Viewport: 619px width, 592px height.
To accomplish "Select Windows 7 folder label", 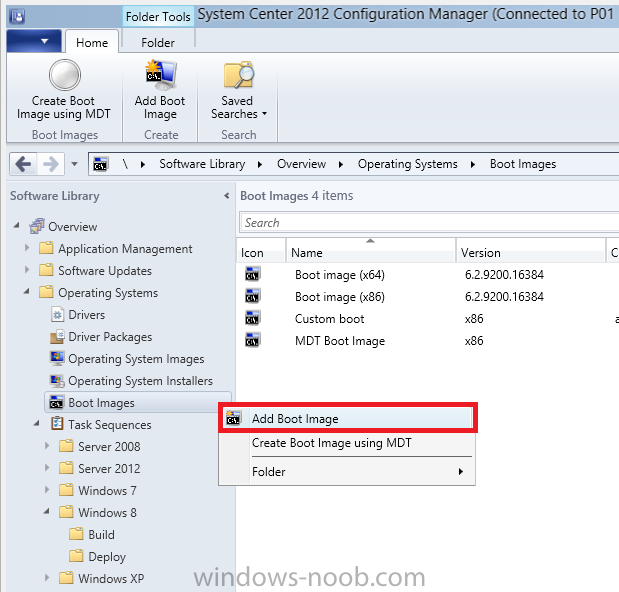I will tap(107, 491).
